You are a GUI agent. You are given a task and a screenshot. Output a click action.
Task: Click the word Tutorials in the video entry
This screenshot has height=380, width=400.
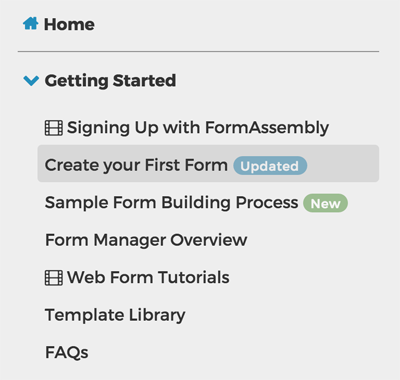tap(194, 277)
